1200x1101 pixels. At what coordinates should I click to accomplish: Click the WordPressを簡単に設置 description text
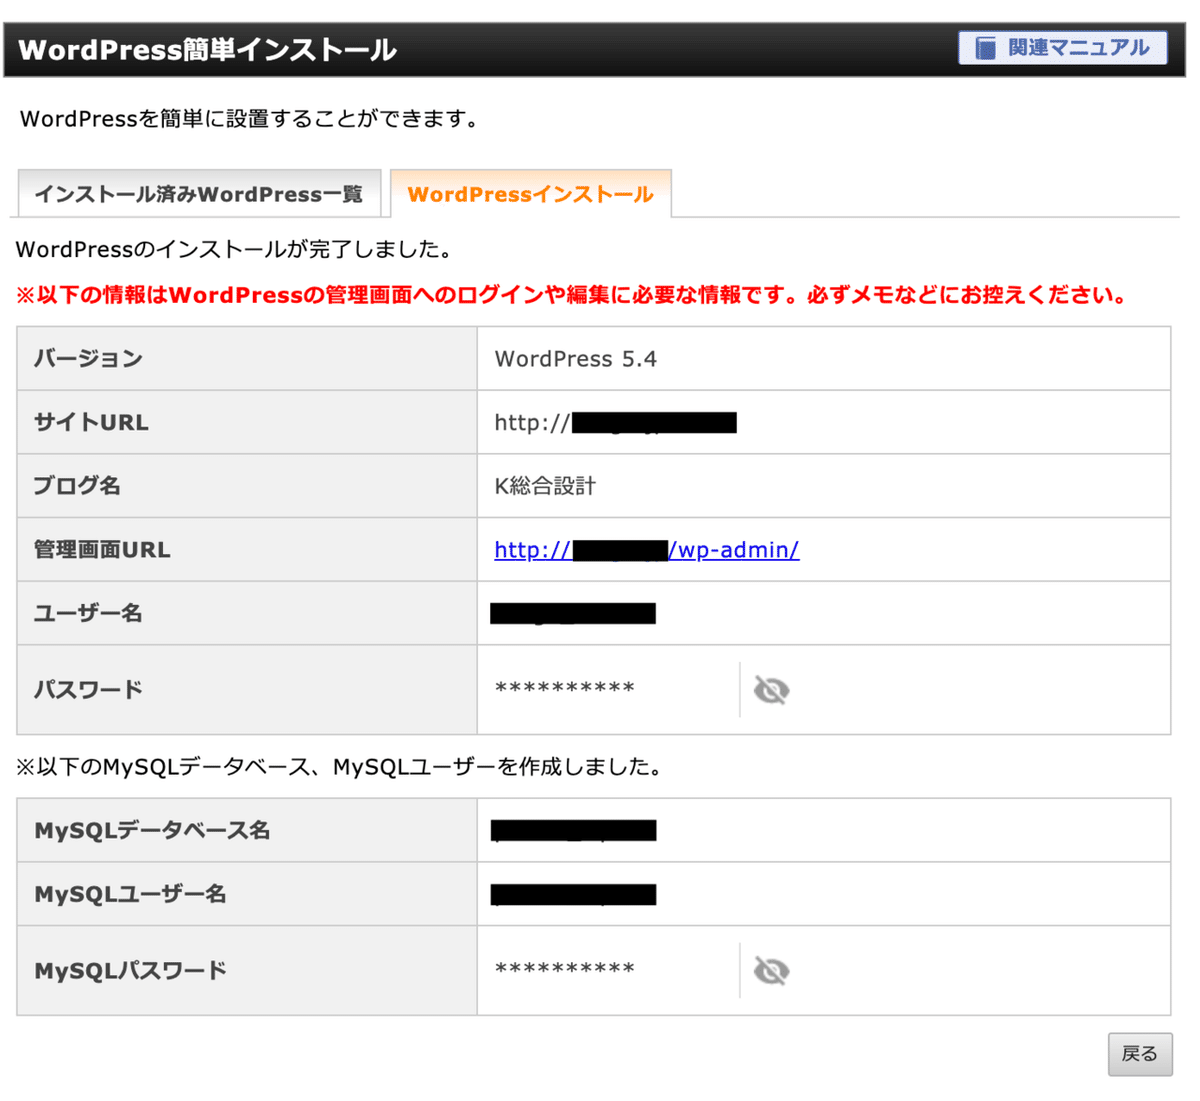[x=250, y=119]
